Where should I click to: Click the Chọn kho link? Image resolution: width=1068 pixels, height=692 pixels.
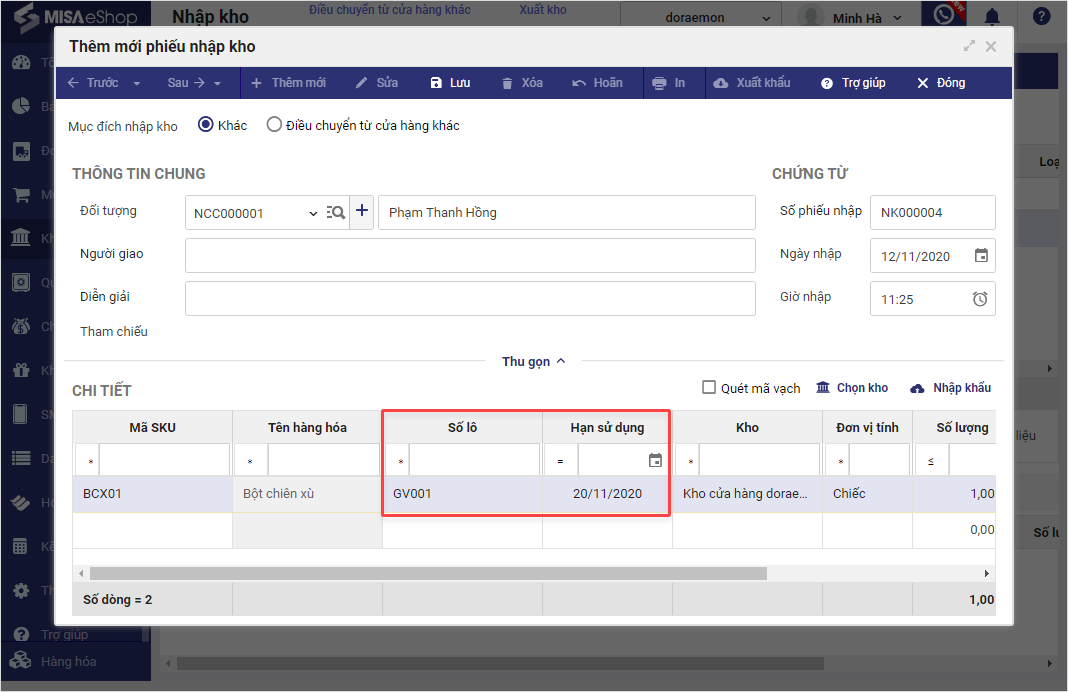click(853, 388)
